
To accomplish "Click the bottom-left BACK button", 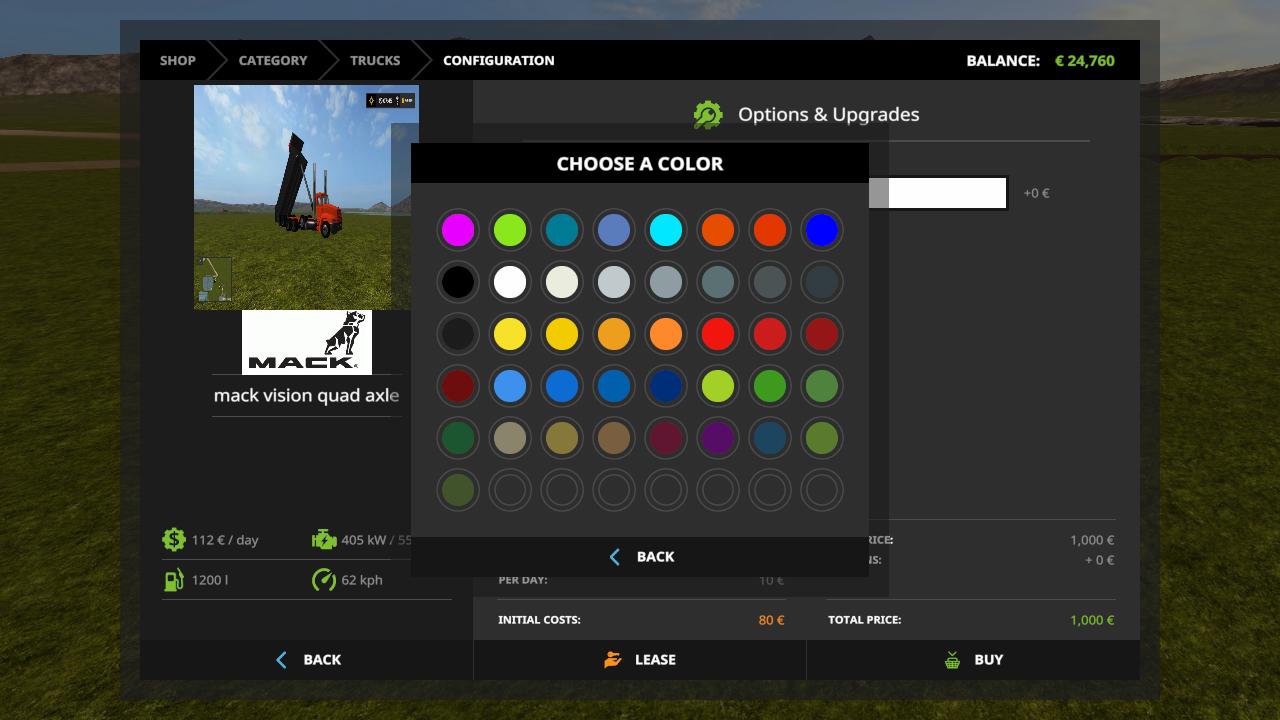I will [307, 660].
